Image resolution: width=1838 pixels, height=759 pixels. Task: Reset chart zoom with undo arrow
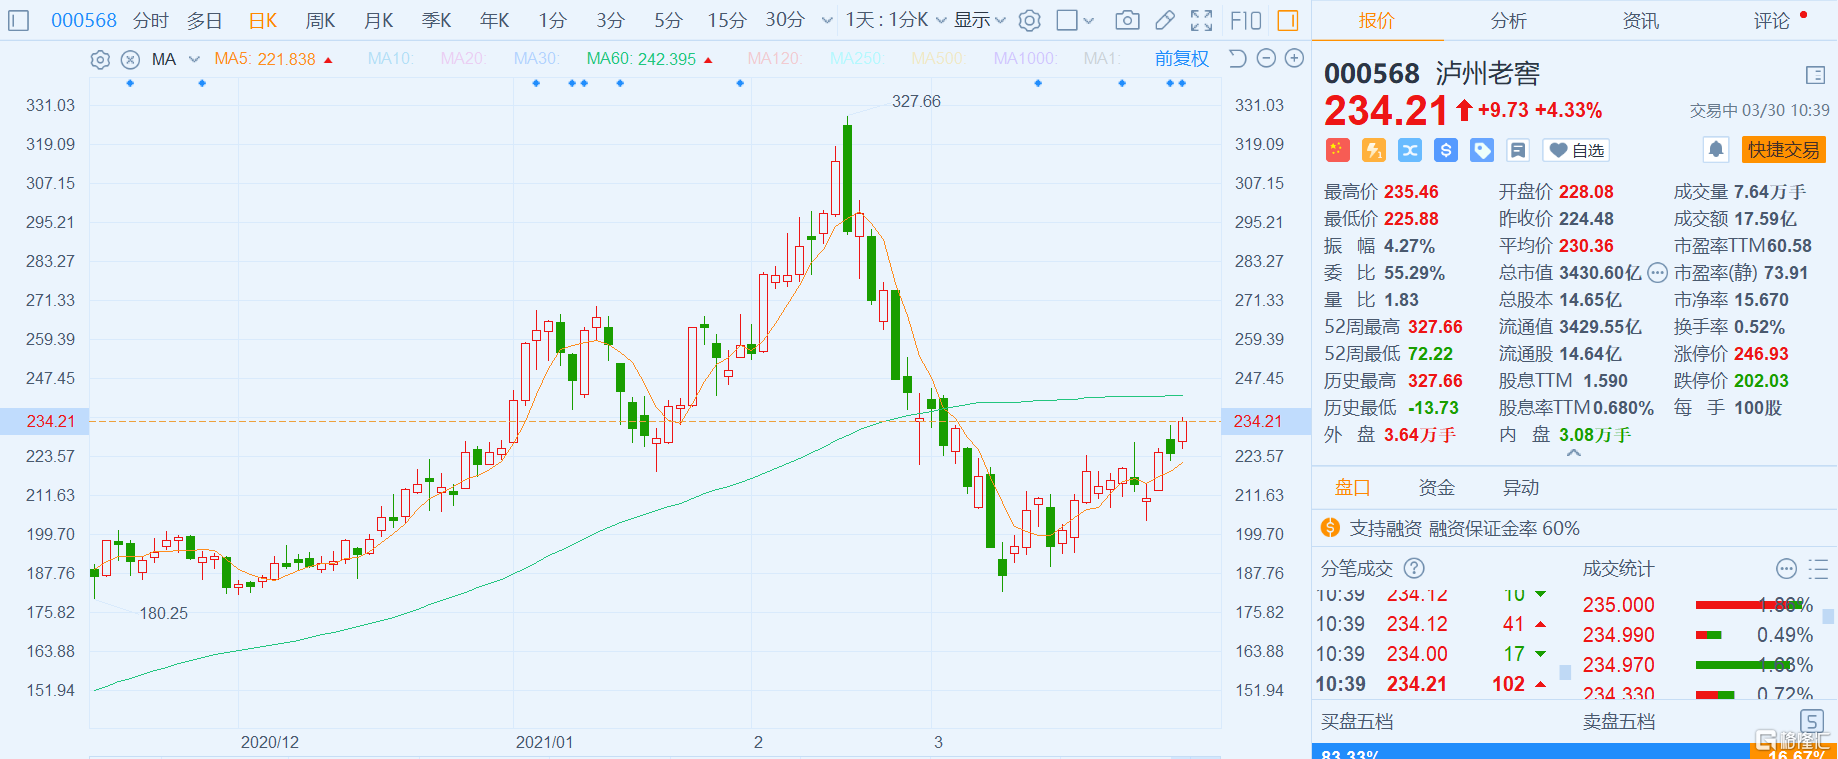coord(1237,59)
